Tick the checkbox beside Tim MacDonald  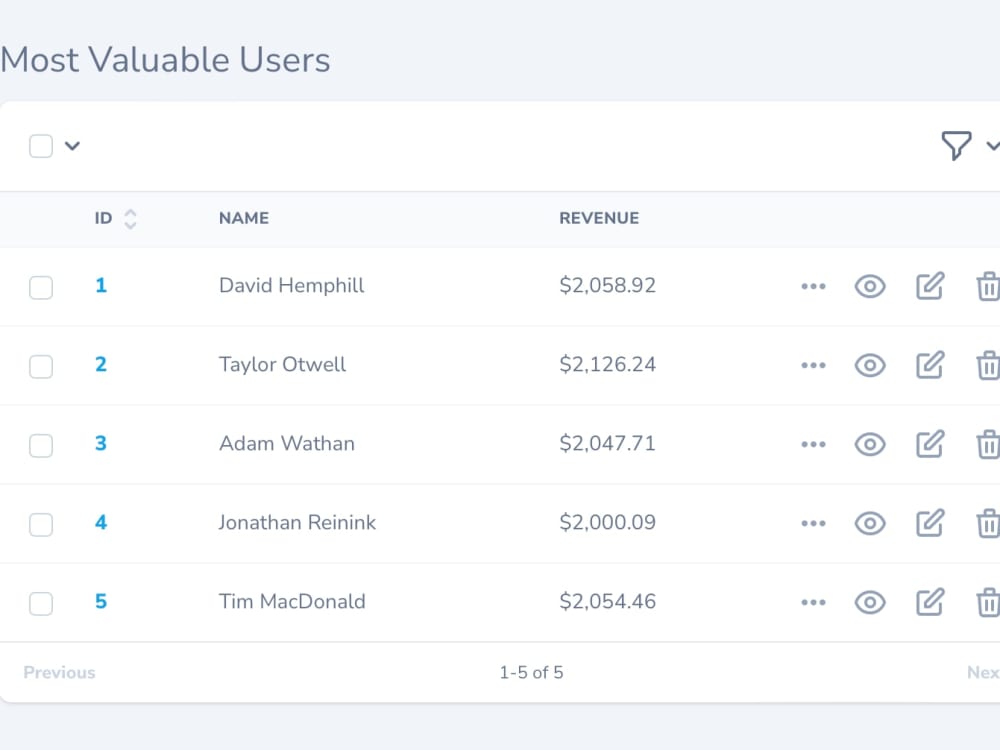41,603
